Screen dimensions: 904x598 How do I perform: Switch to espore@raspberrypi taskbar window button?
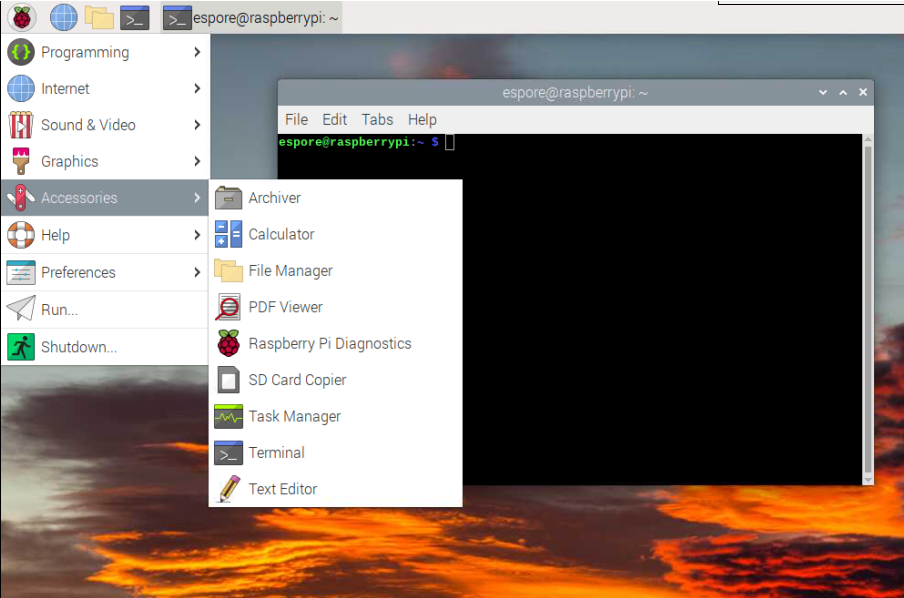pos(251,18)
